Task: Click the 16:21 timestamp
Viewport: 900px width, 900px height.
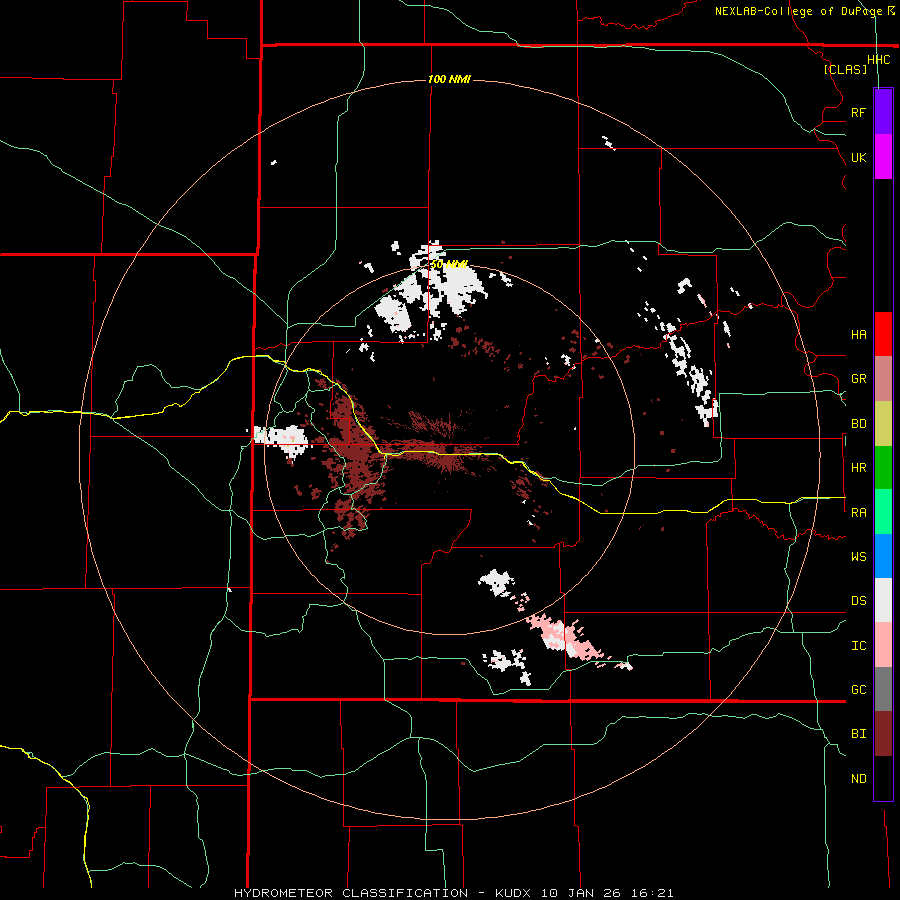Action: (653, 893)
